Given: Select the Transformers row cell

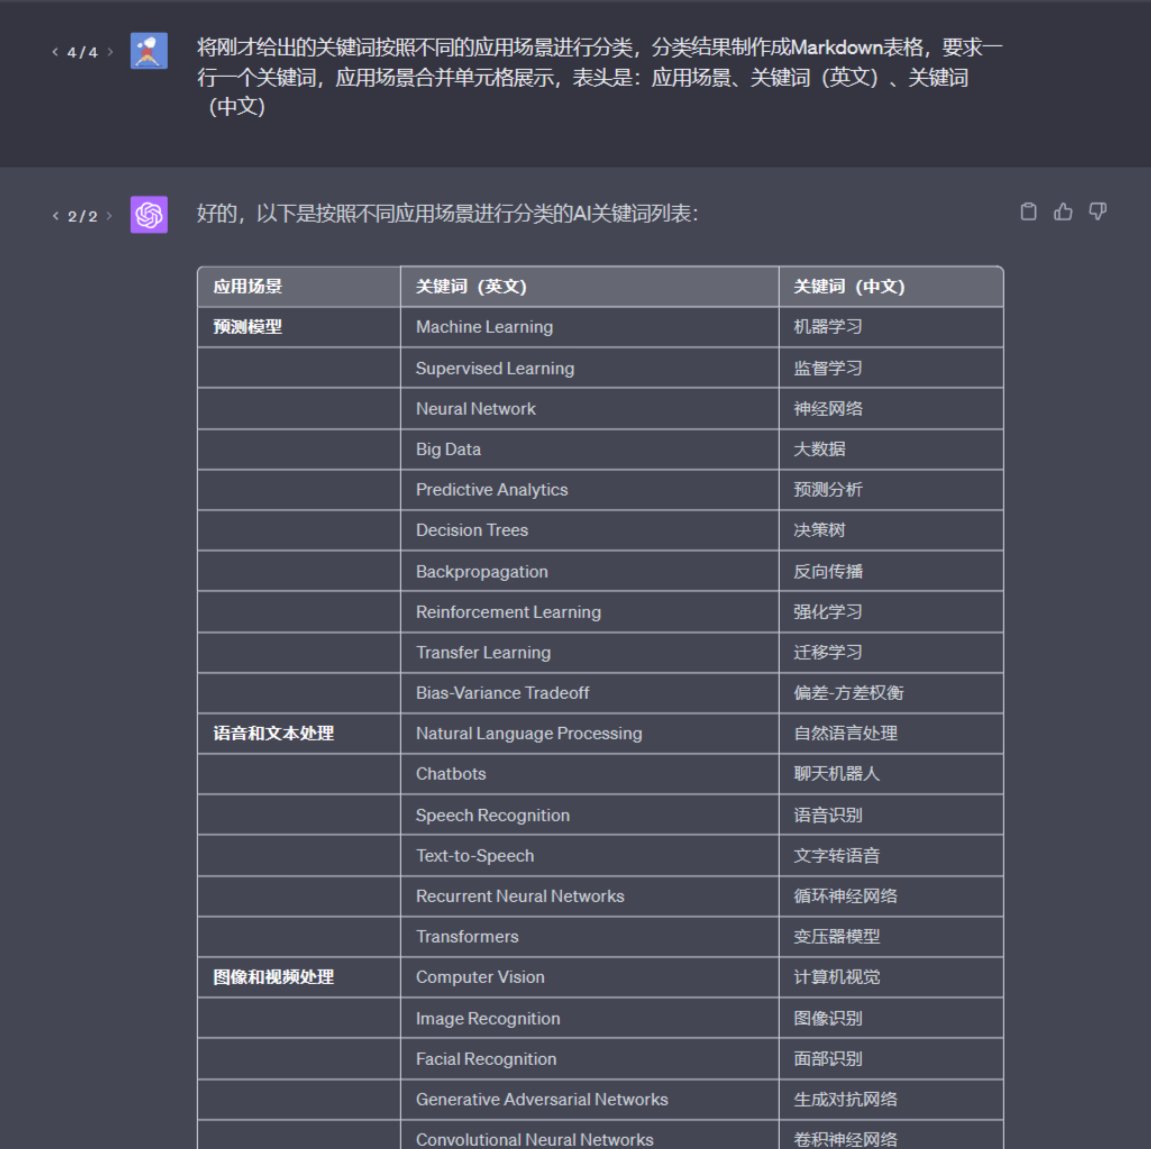Looking at the screenshot, I should (x=466, y=937).
